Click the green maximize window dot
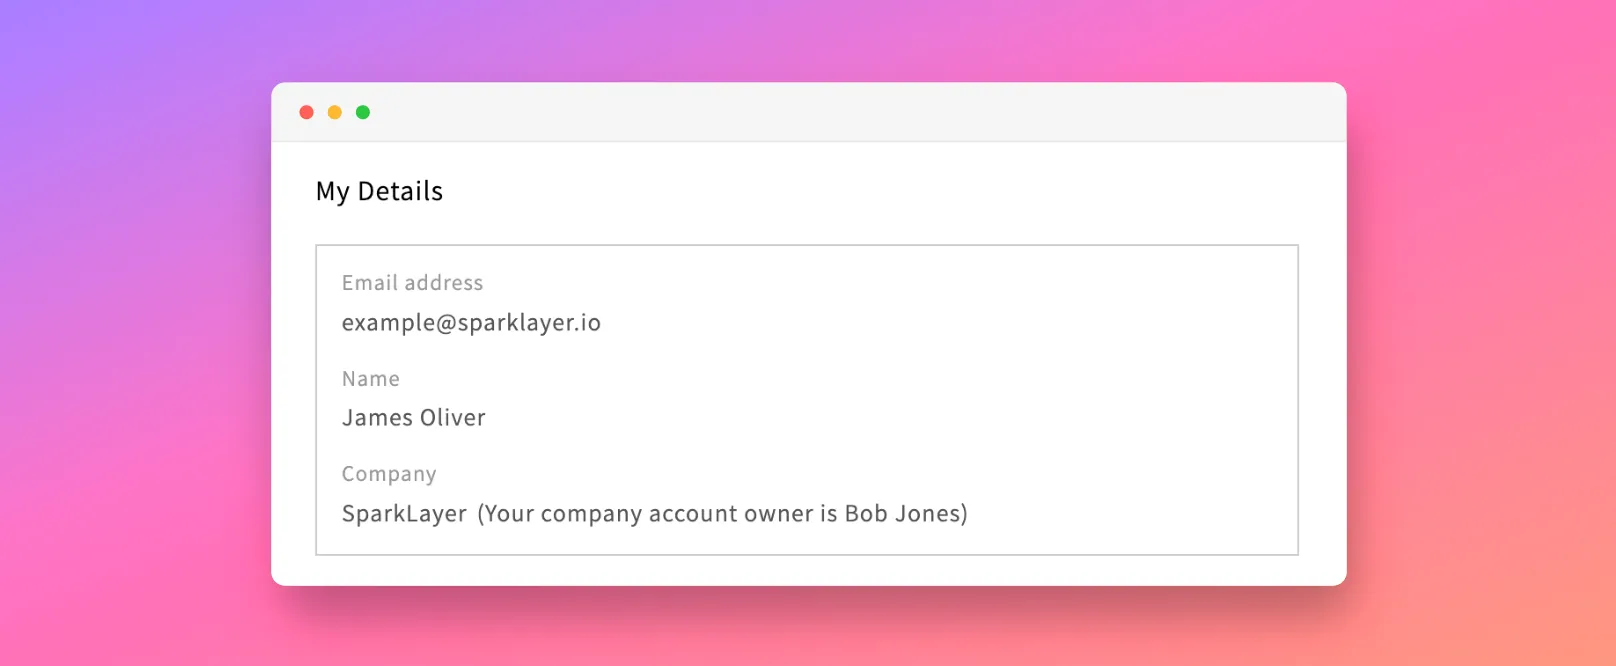 (363, 112)
